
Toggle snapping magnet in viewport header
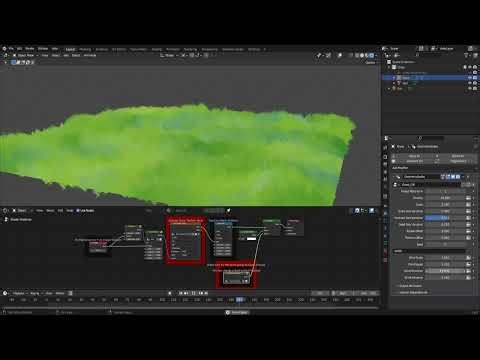[193, 55]
